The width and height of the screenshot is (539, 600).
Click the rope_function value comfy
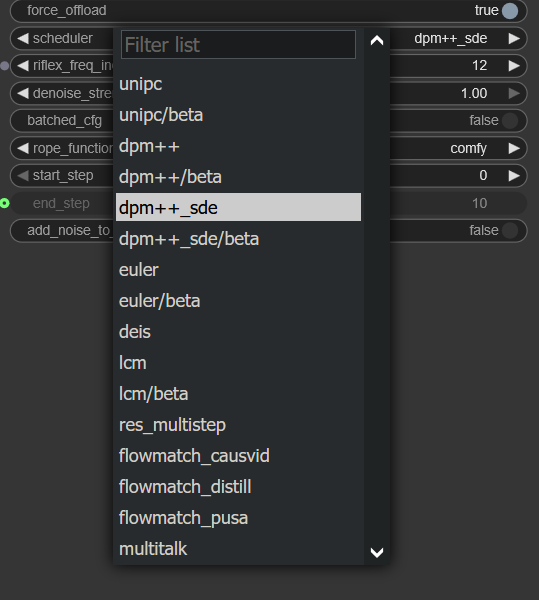click(x=468, y=148)
